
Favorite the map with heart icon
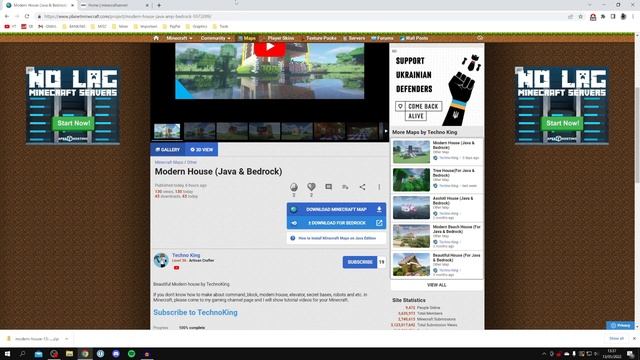[x=311, y=187]
